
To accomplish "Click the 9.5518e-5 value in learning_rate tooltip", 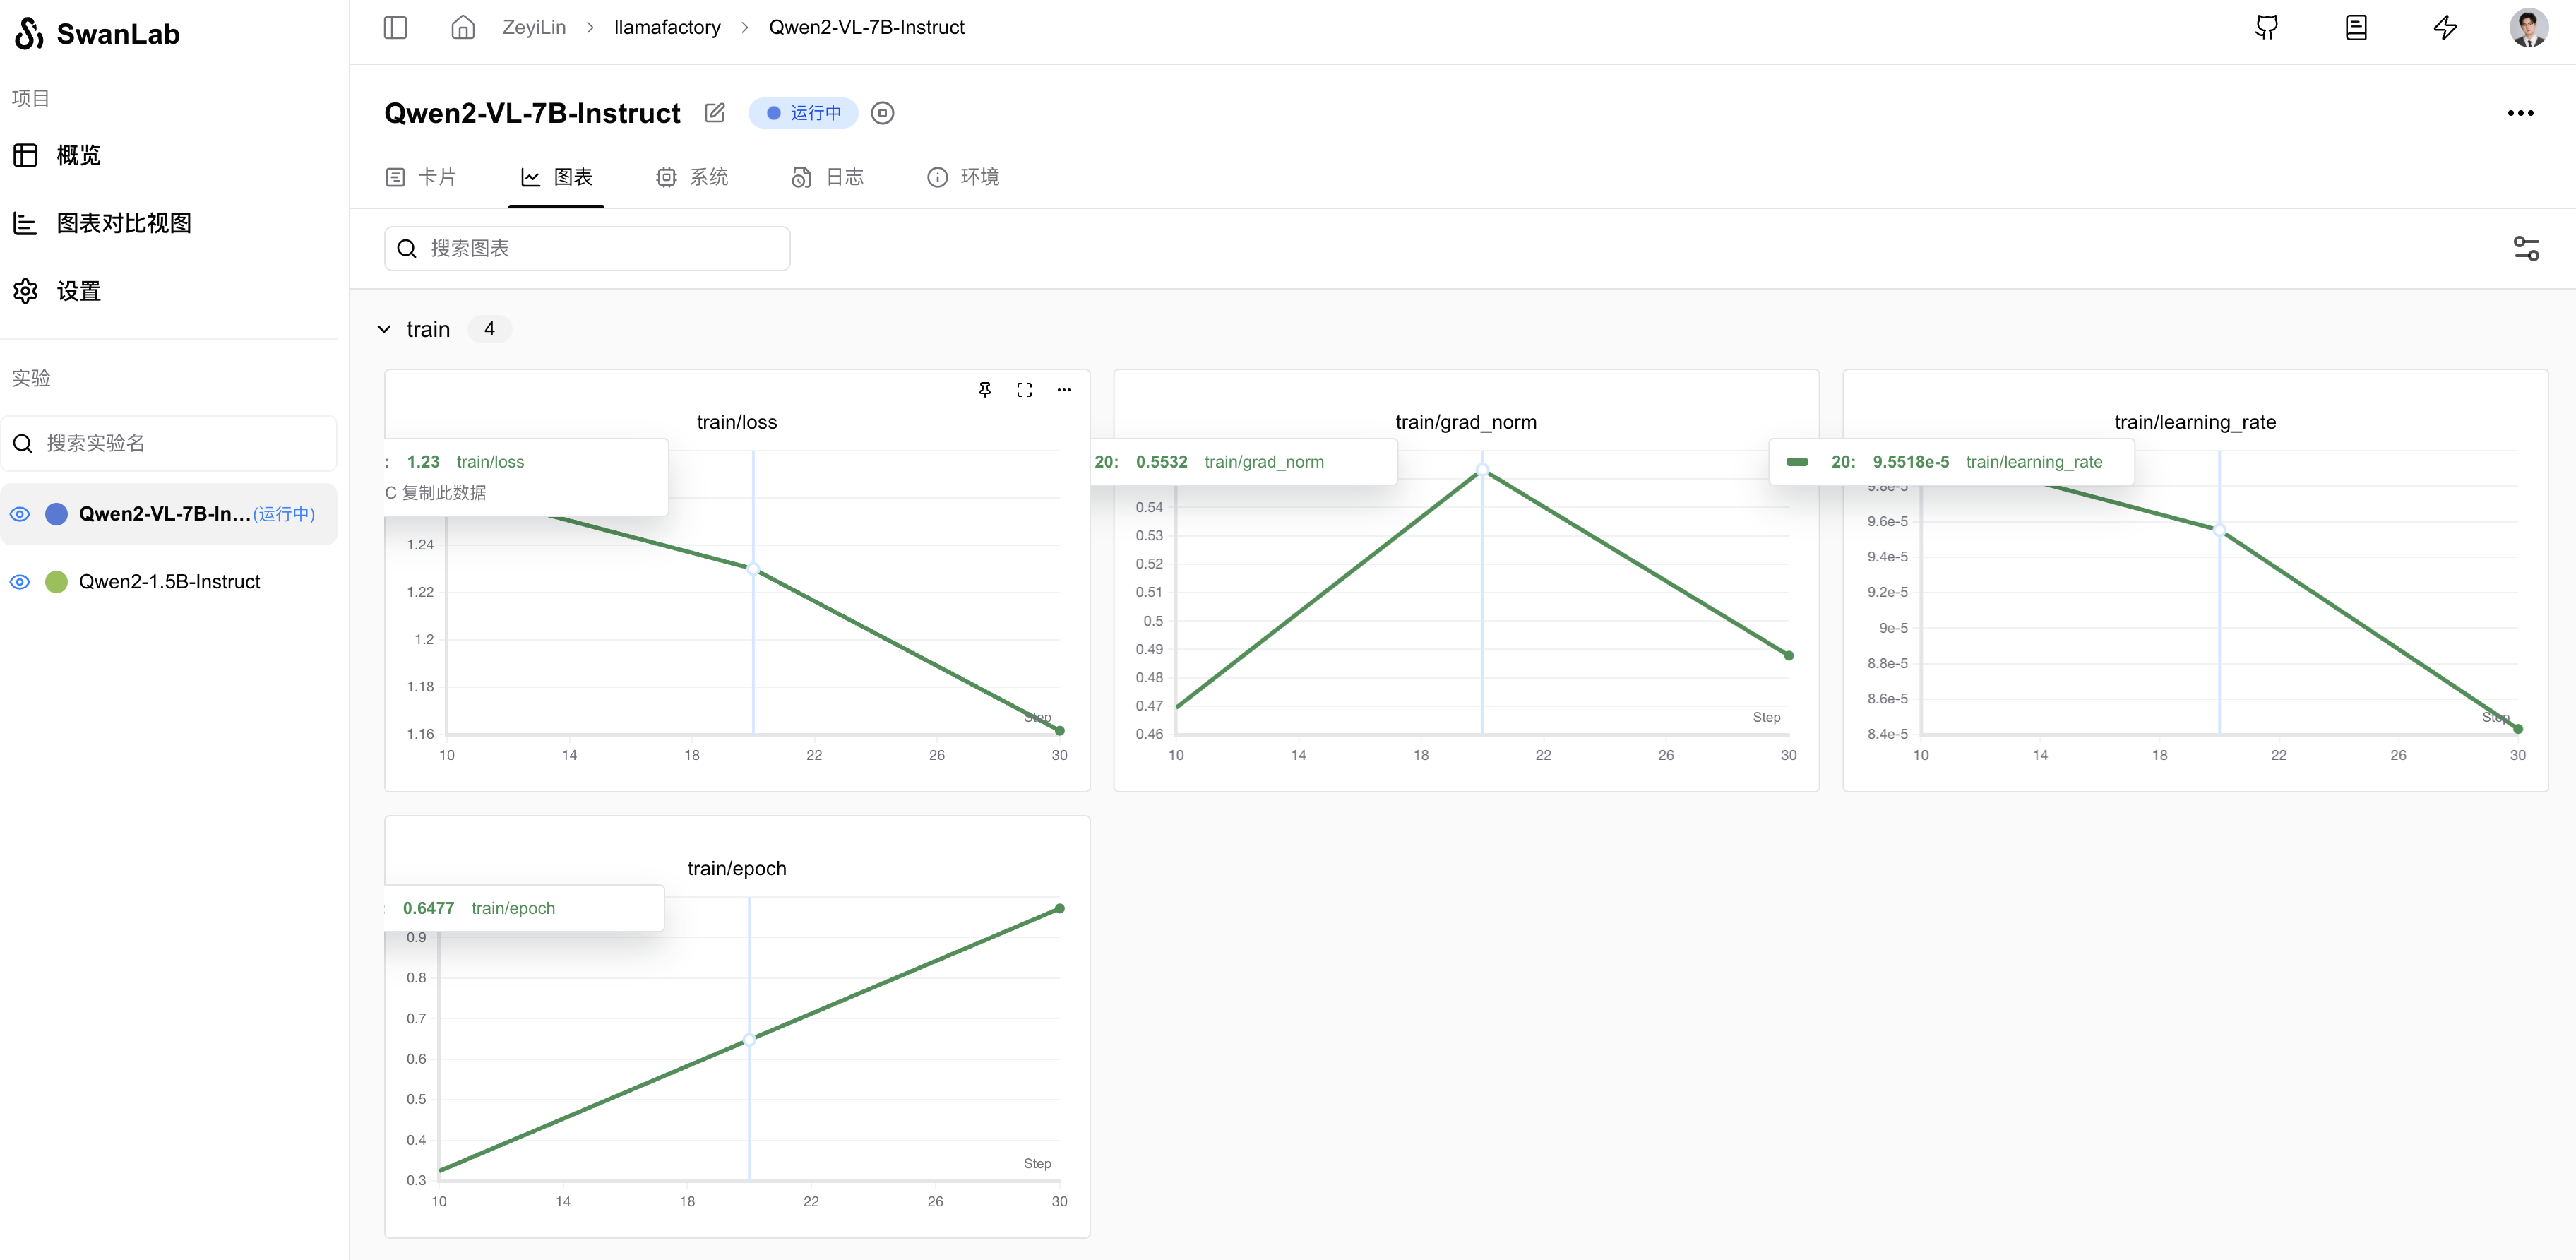I will click(x=1910, y=462).
